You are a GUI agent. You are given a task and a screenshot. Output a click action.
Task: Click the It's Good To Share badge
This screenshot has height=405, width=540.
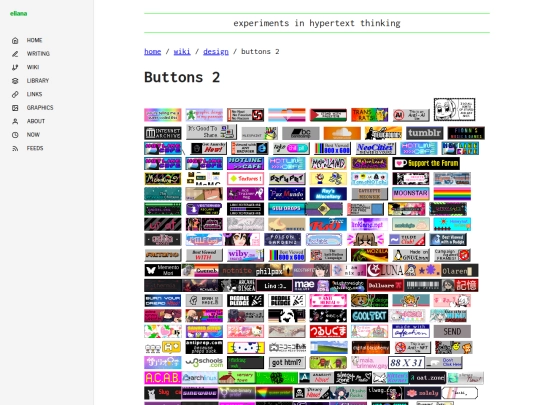(x=211, y=132)
